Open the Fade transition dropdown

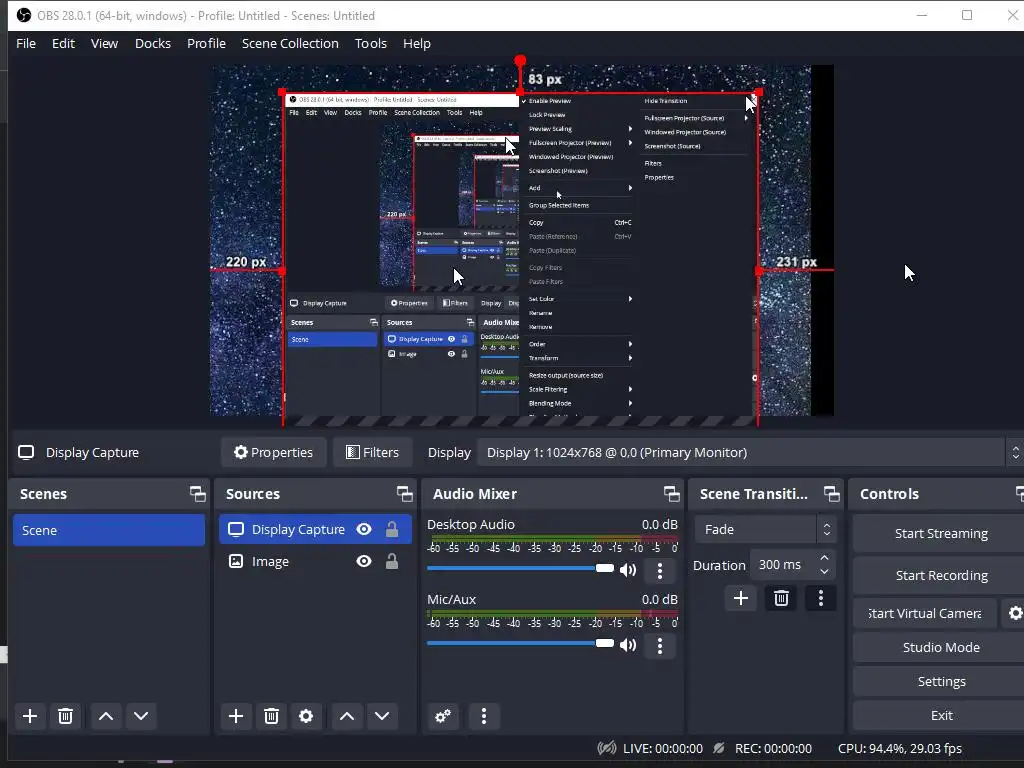pos(765,530)
